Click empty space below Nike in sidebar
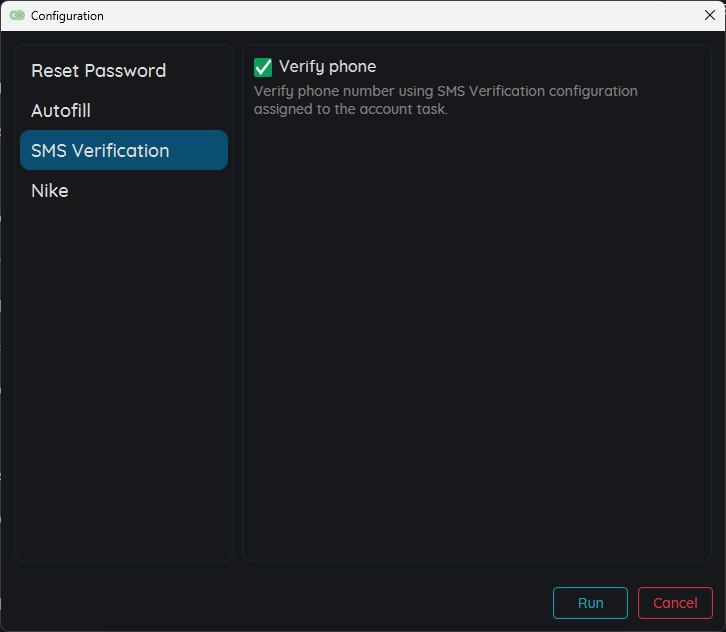Viewport: 726px width, 632px height. [x=123, y=380]
